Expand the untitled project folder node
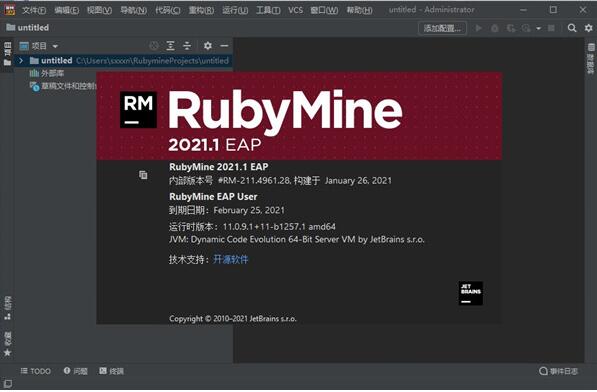597x392 pixels. click(21, 61)
